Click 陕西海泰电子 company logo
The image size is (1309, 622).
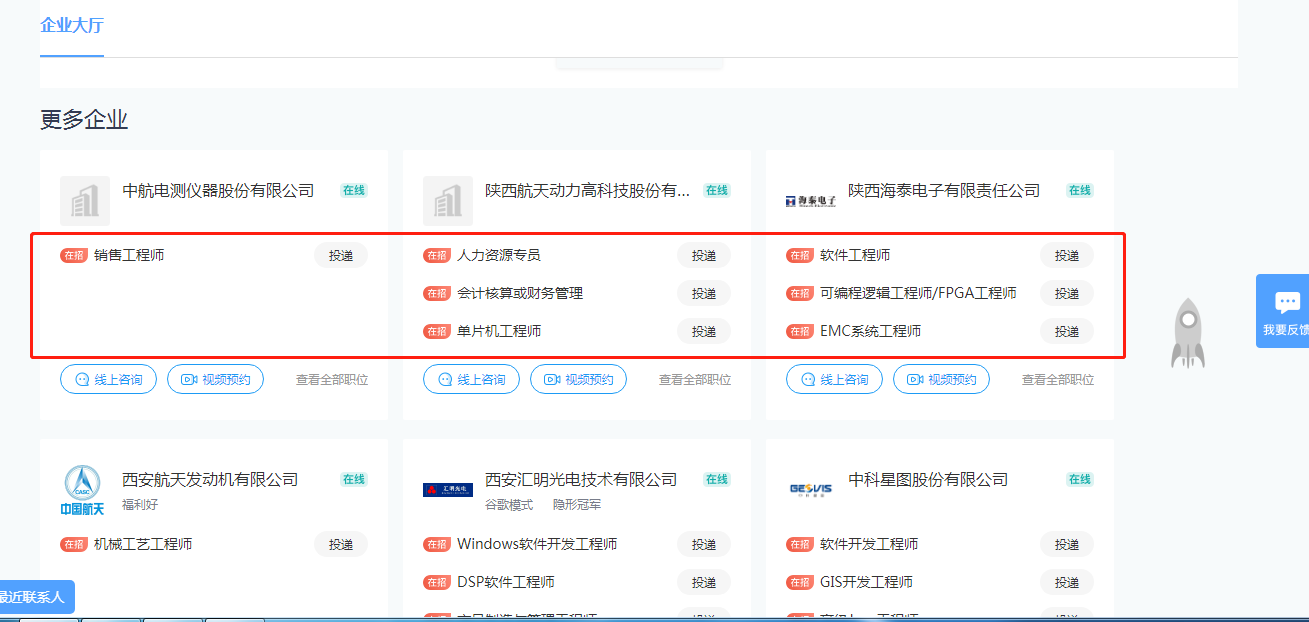click(x=810, y=201)
